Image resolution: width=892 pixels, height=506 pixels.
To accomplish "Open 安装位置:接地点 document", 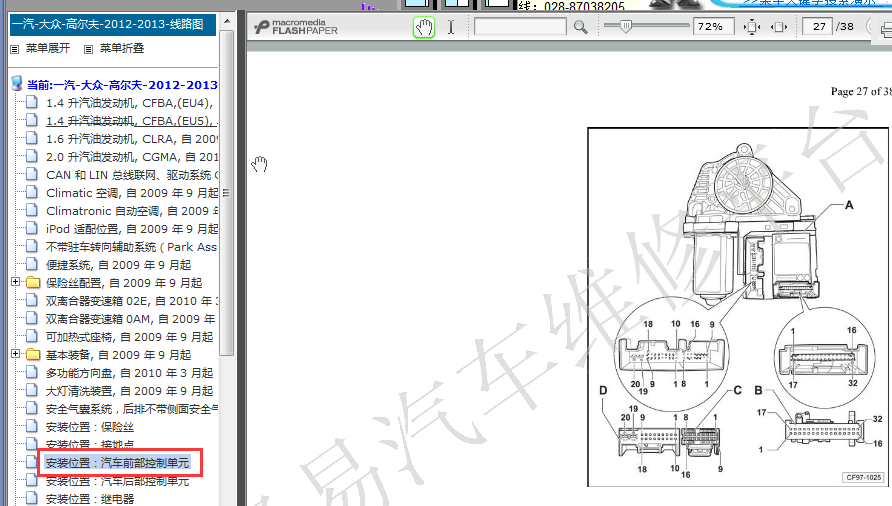I will click(x=90, y=445).
